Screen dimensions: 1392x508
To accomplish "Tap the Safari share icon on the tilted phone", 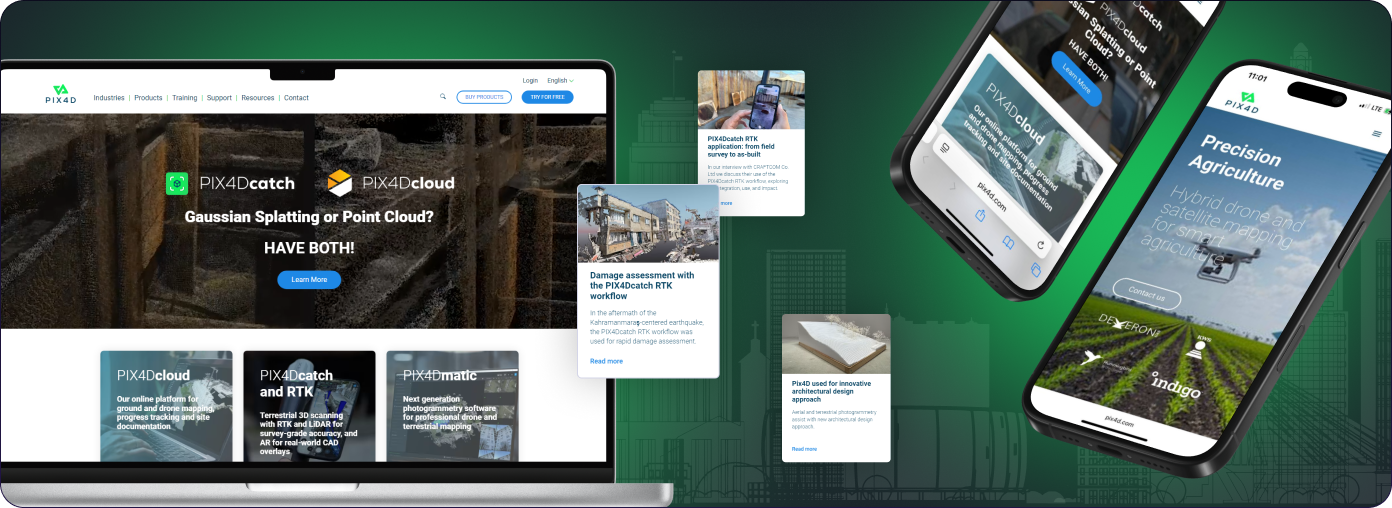I will 980,214.
